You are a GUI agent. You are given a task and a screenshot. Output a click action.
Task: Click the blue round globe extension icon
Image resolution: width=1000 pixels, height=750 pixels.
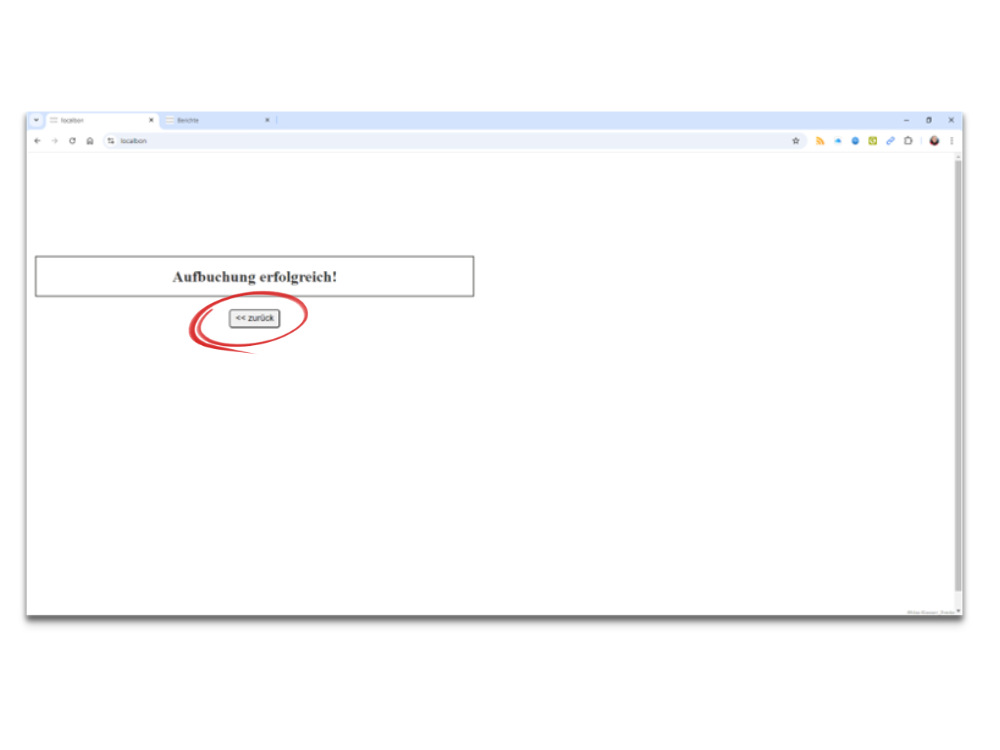coord(855,141)
